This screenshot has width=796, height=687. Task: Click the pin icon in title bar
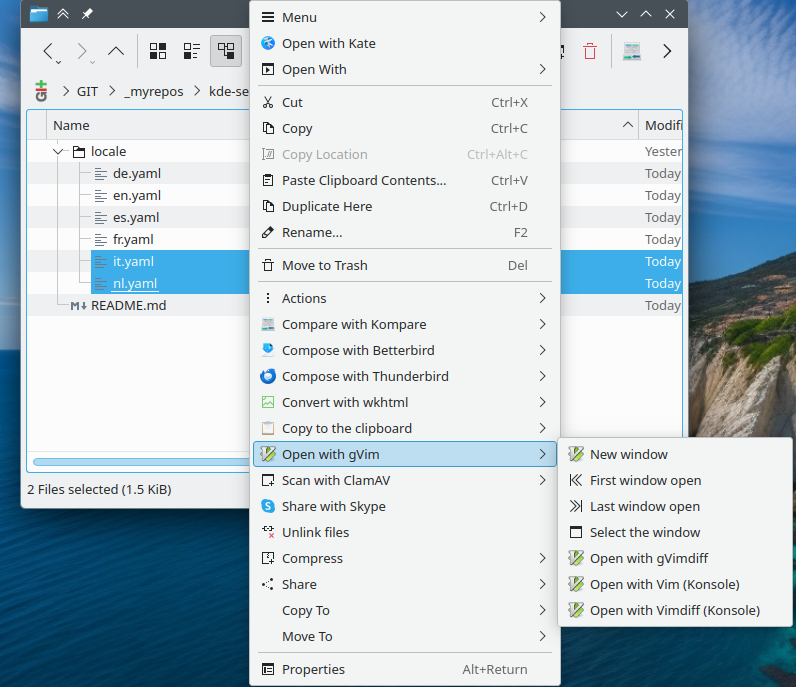87,14
